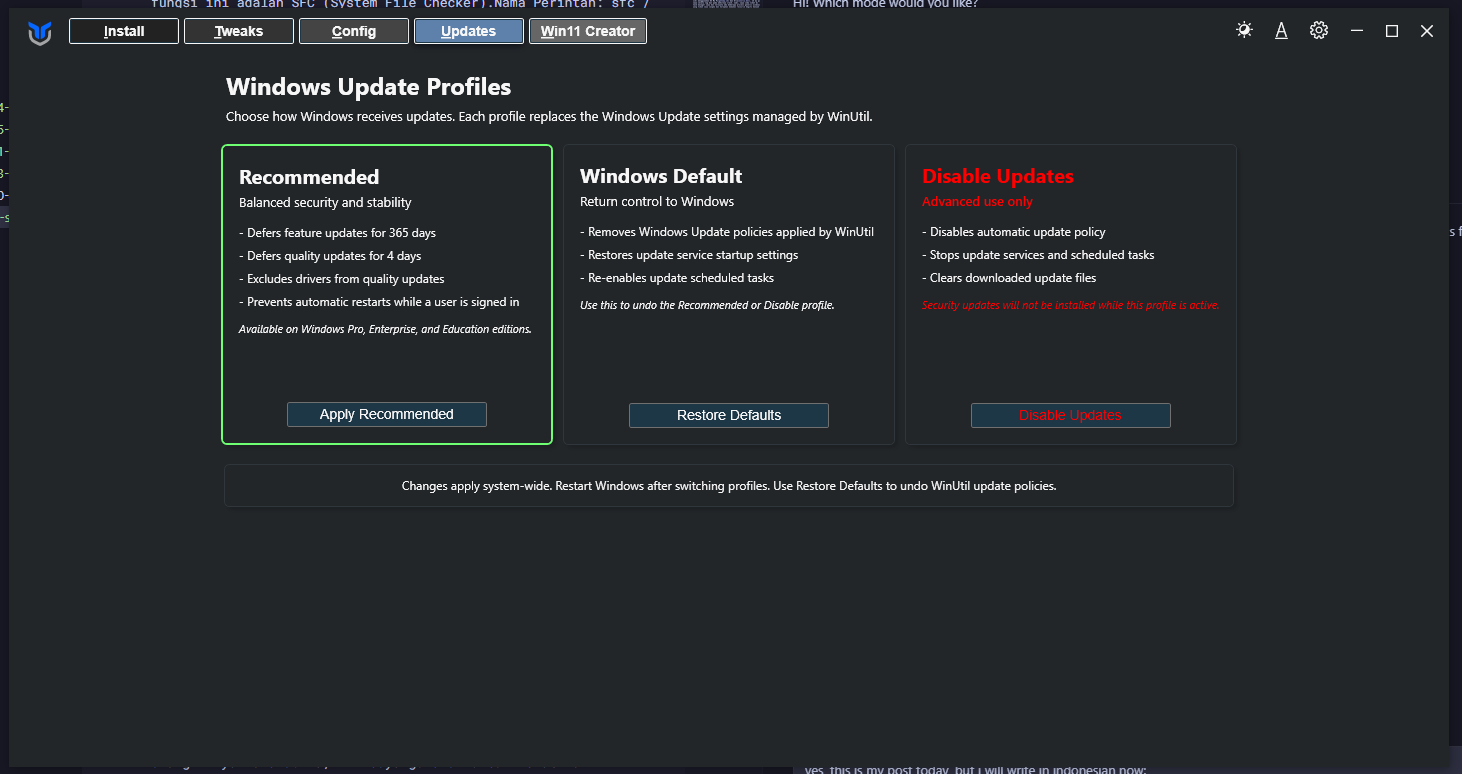
Task: Click 'Return control to Windows' subtitle
Action: pyautogui.click(x=657, y=202)
